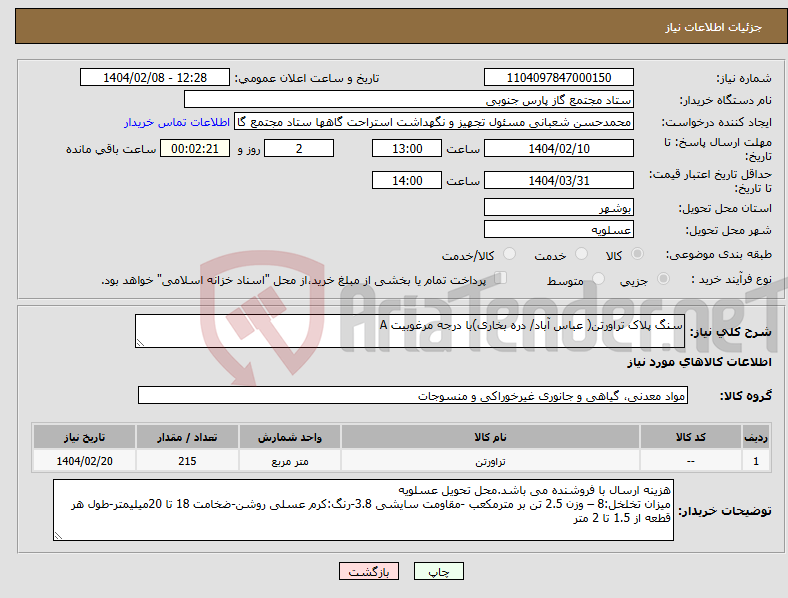Click the row number cell 1

point(756,461)
